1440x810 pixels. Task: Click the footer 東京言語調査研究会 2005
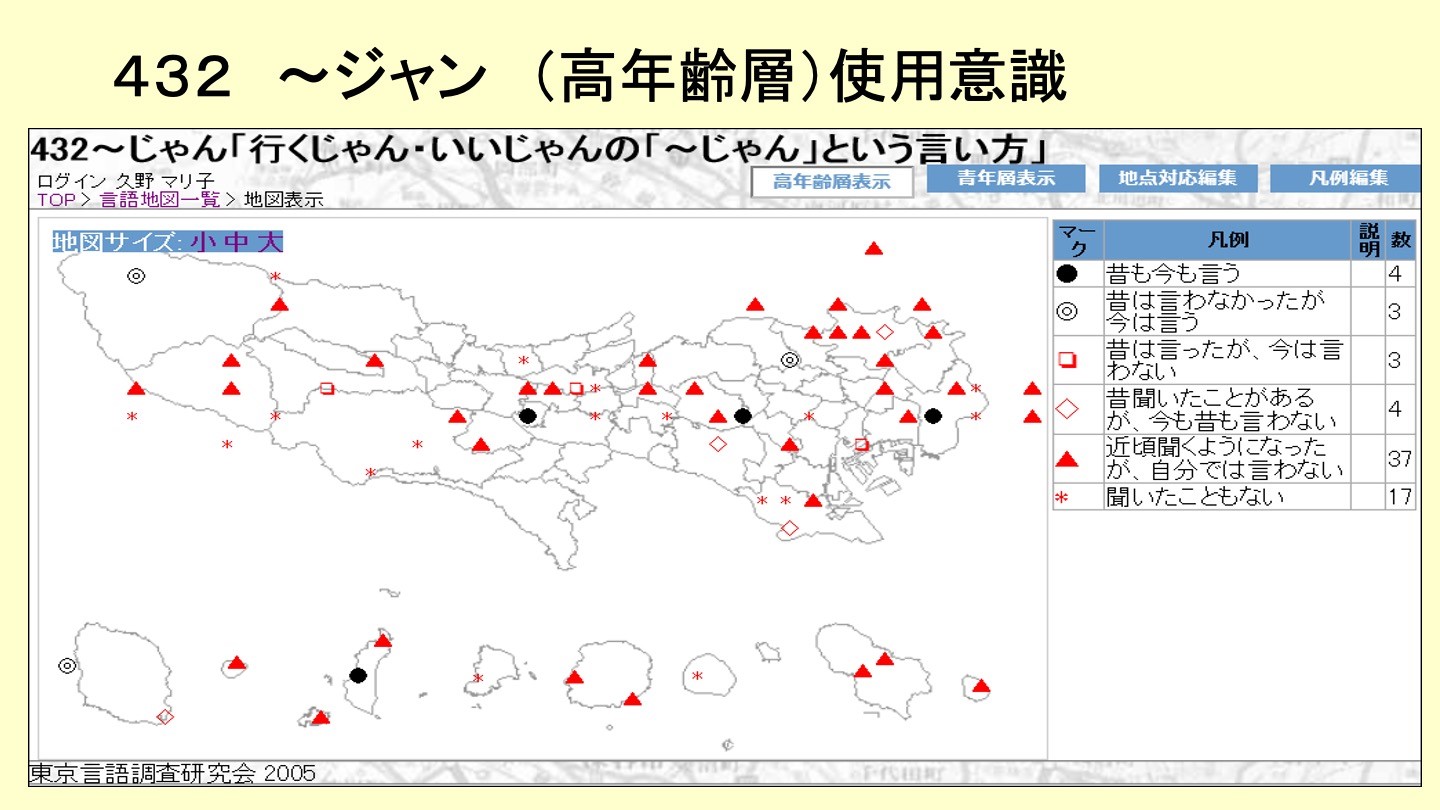point(172,773)
